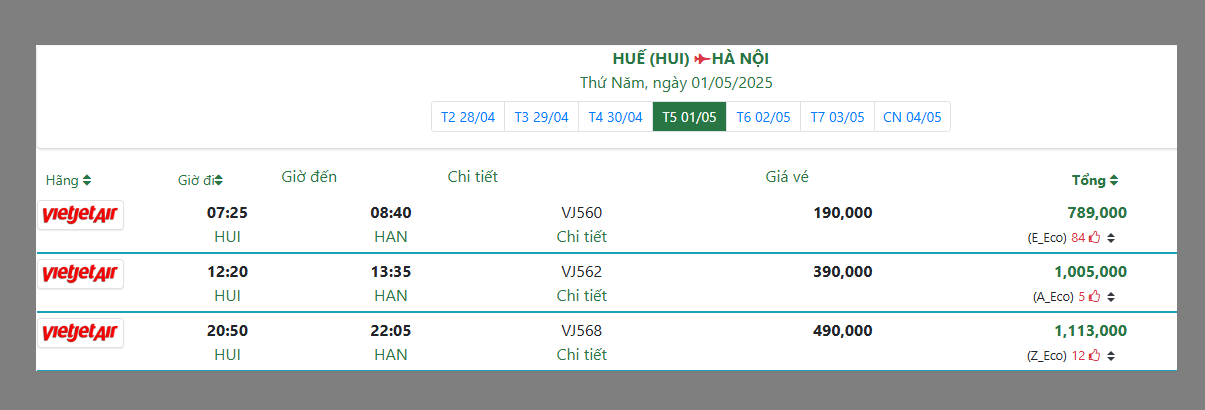The height and width of the screenshot is (410, 1205).
Task: Expand fare class options for A_Eco
Action: 1111,297
